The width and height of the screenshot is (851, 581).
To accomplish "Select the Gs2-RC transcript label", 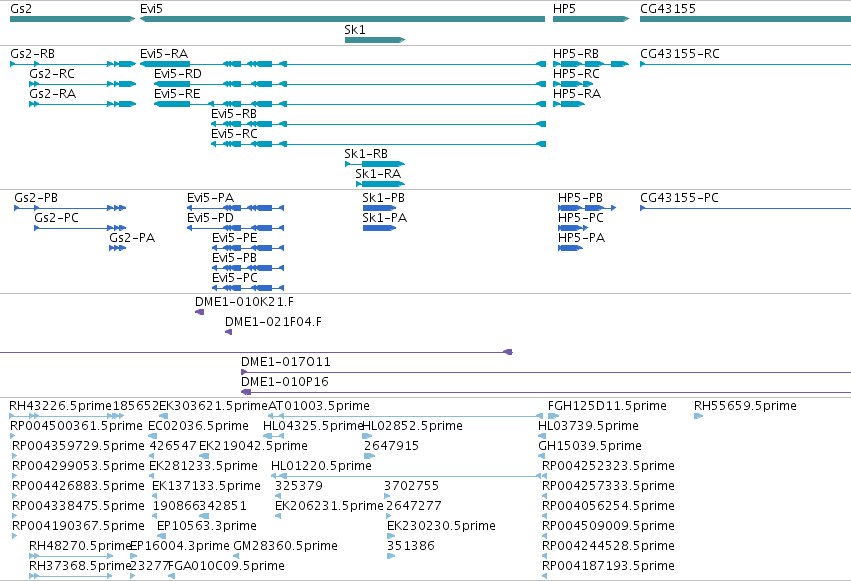I will [52, 74].
